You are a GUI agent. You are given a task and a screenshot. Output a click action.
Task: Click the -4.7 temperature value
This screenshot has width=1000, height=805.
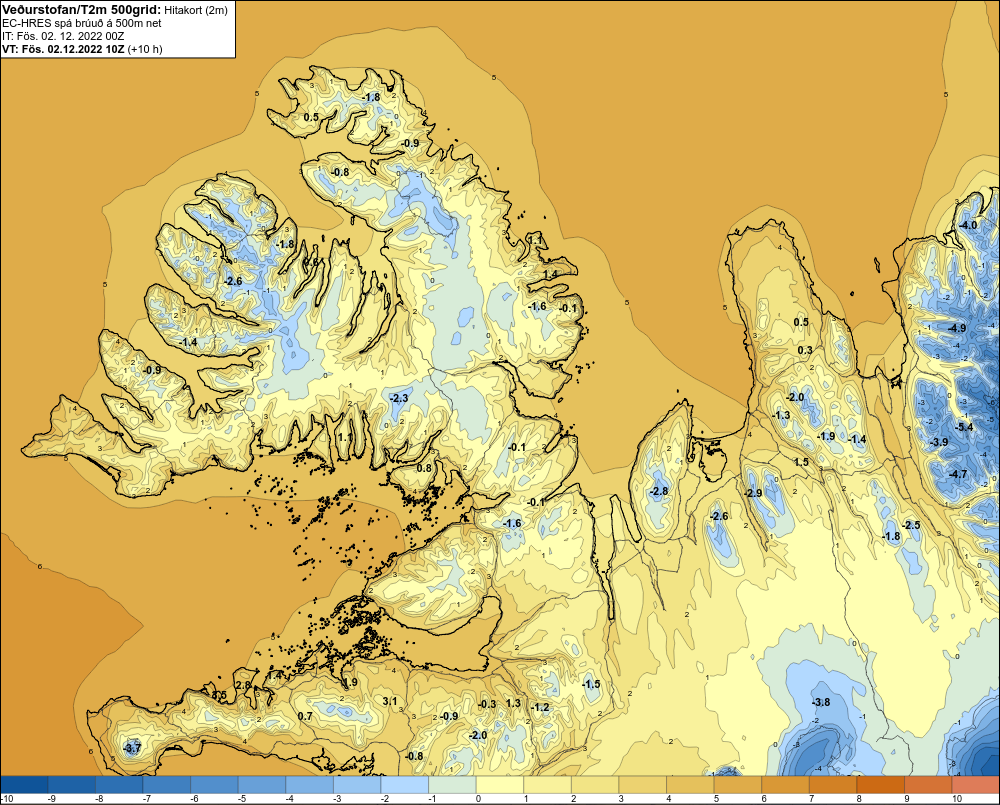pos(958,474)
